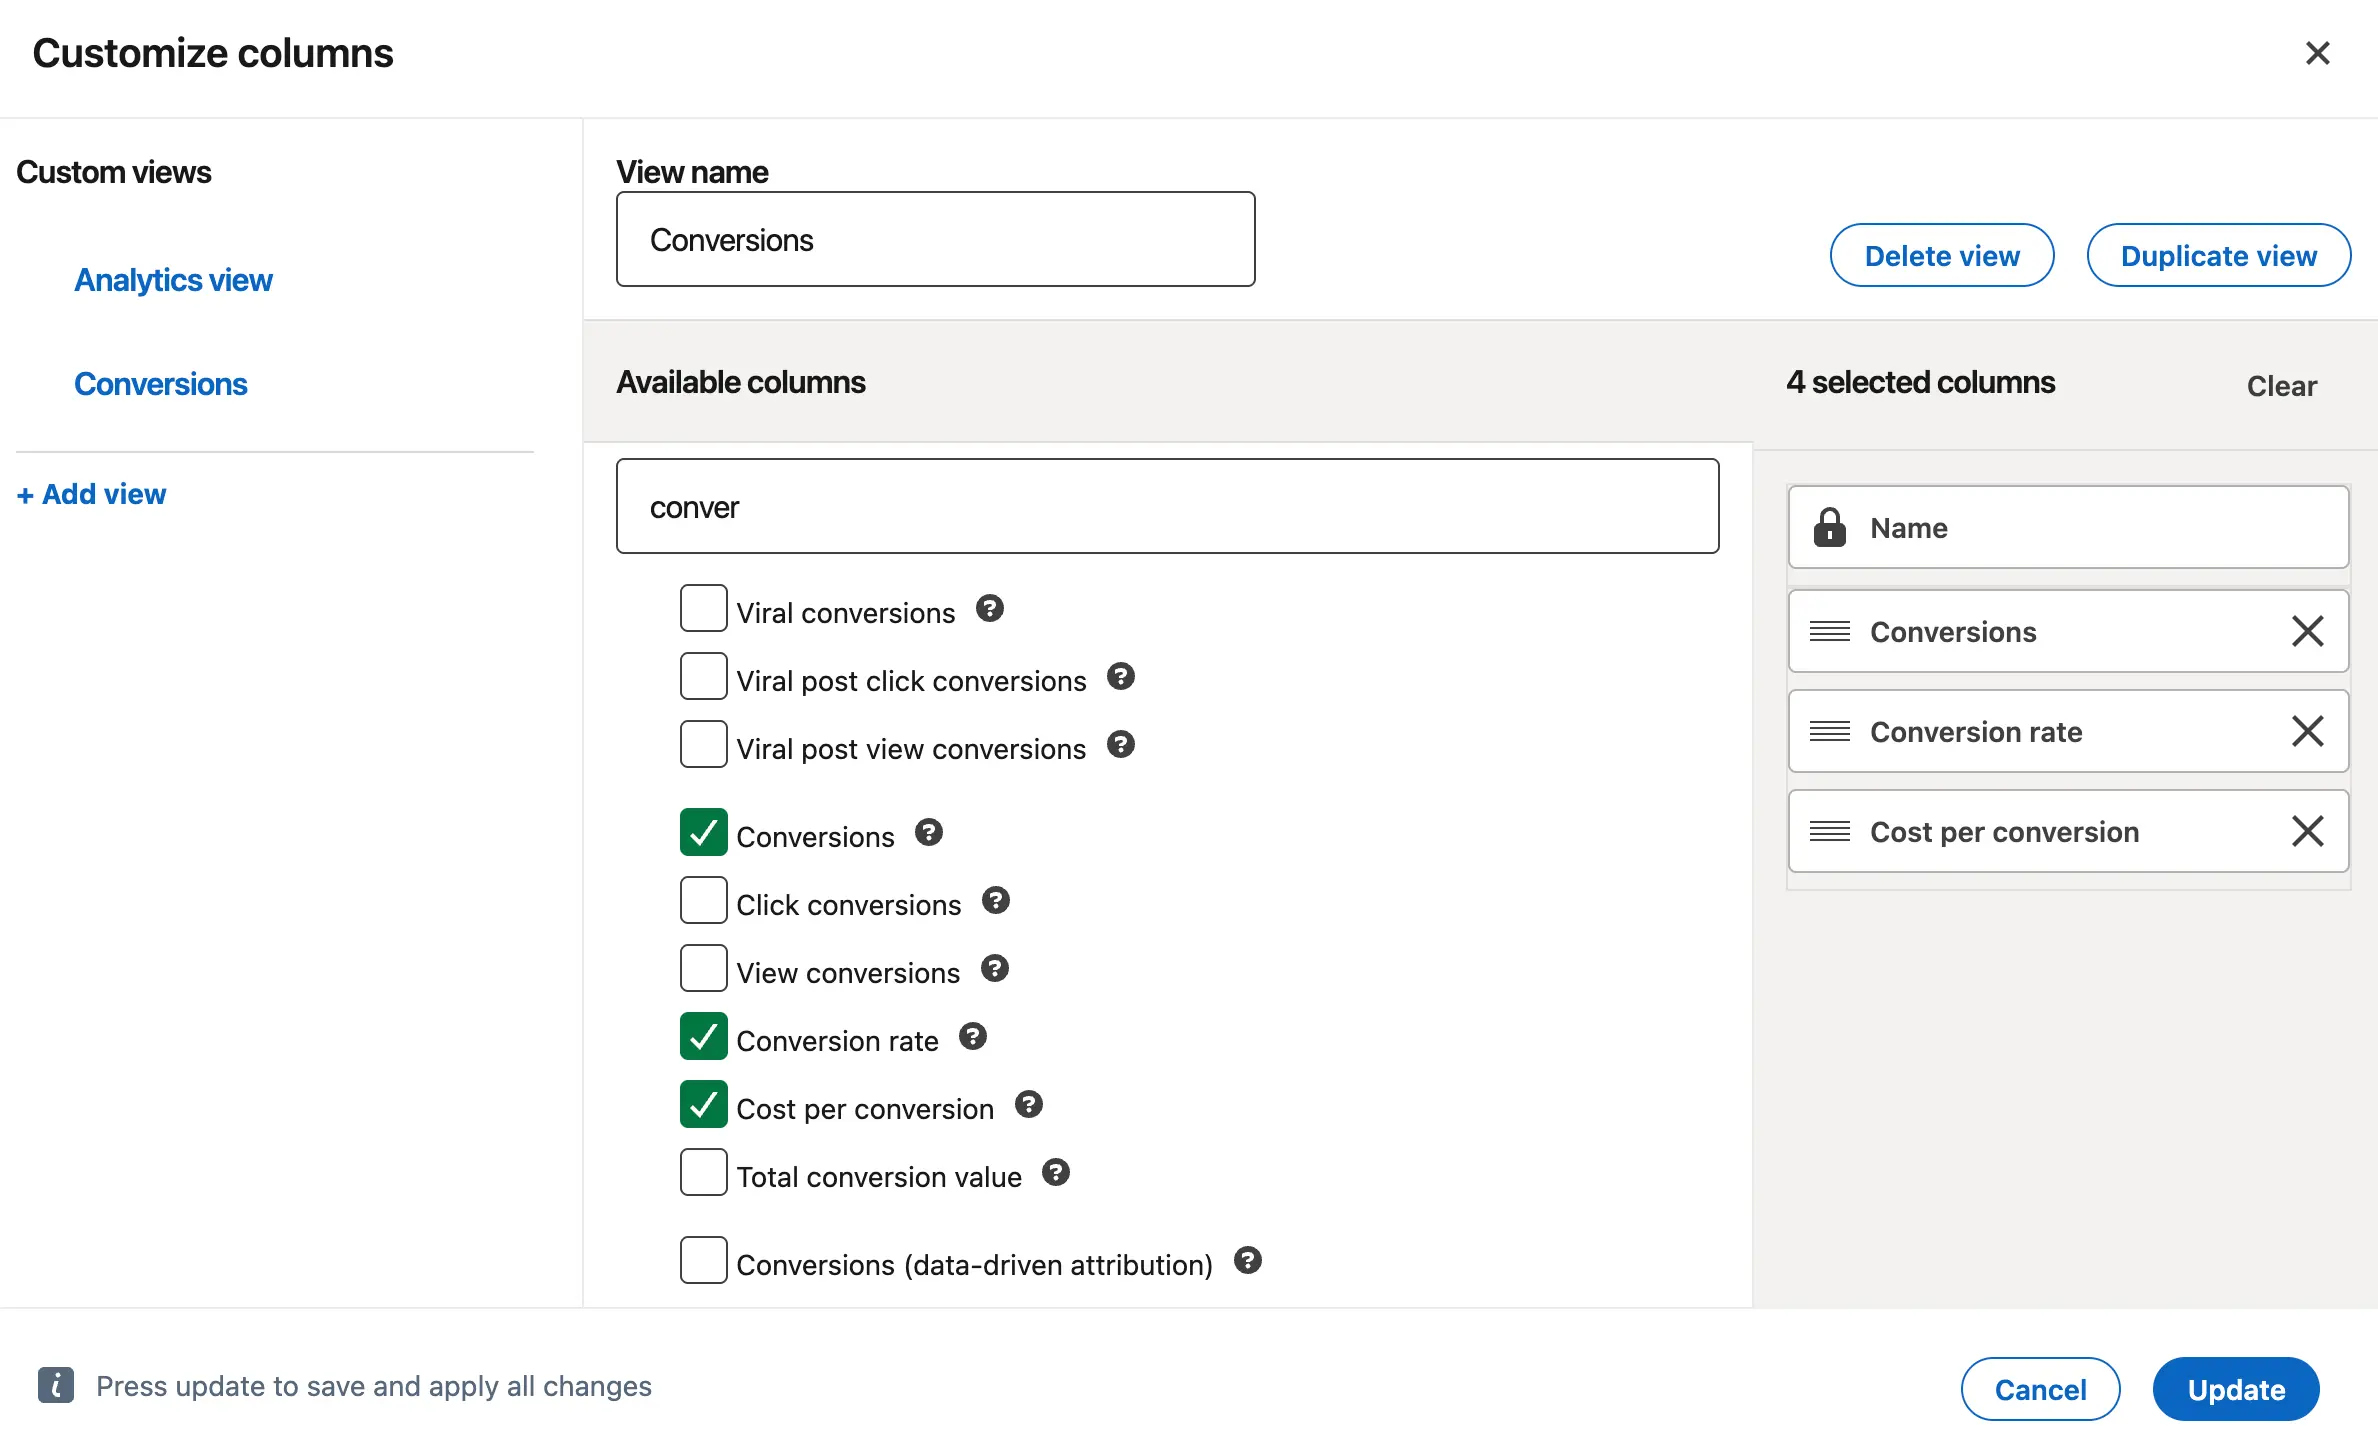Click the info icon near bottom message

tap(55, 1386)
